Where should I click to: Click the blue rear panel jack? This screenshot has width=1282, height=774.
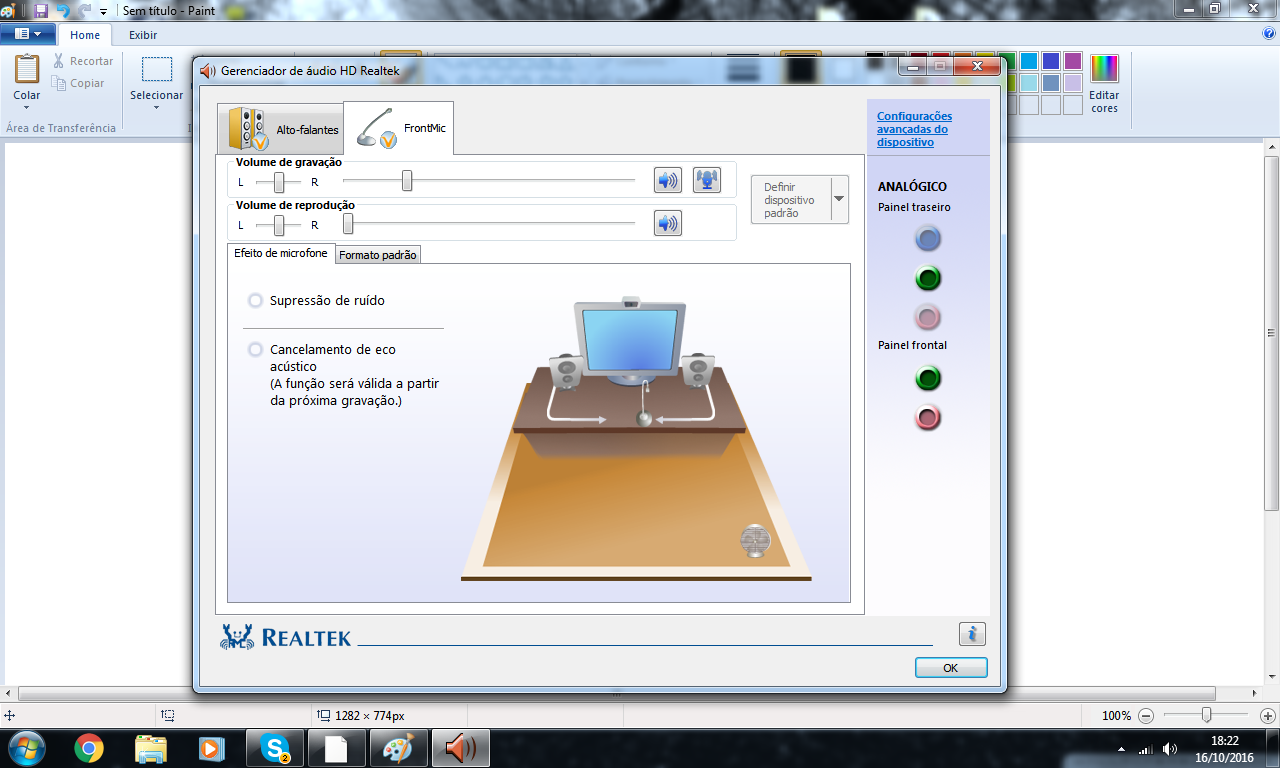point(928,238)
